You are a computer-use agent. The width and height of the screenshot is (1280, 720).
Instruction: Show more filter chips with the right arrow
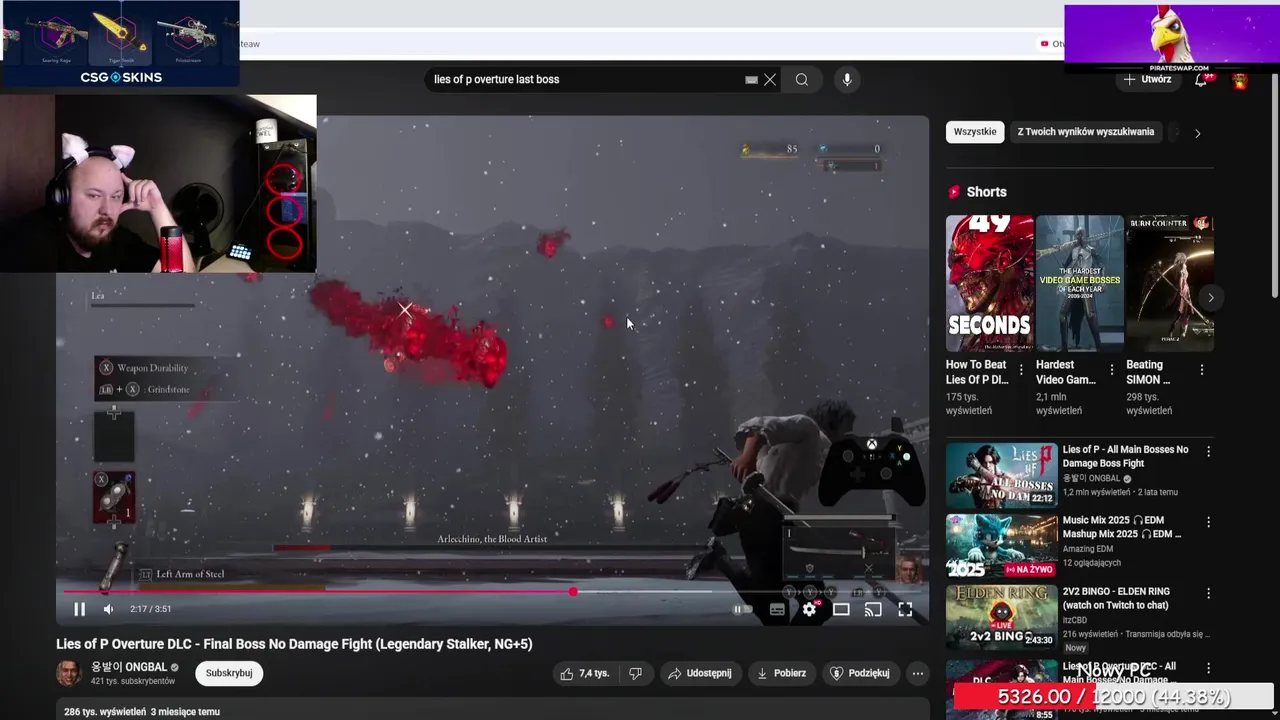pos(1197,133)
